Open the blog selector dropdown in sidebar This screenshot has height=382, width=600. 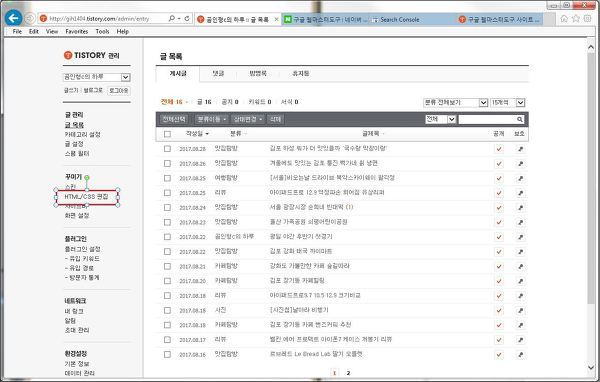point(96,77)
